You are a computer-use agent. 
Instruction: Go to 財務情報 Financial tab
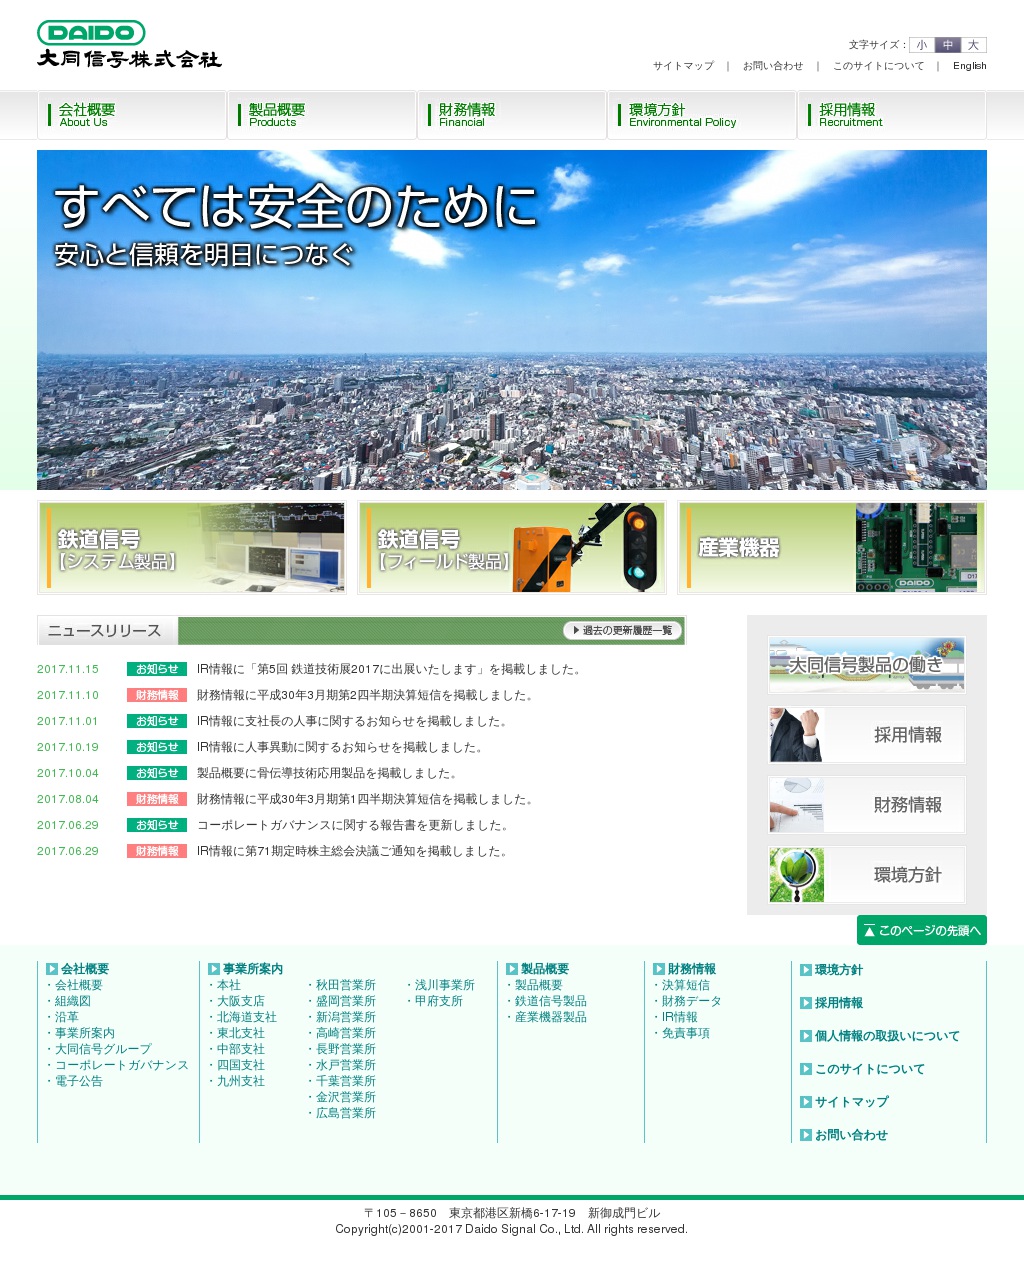coord(511,115)
